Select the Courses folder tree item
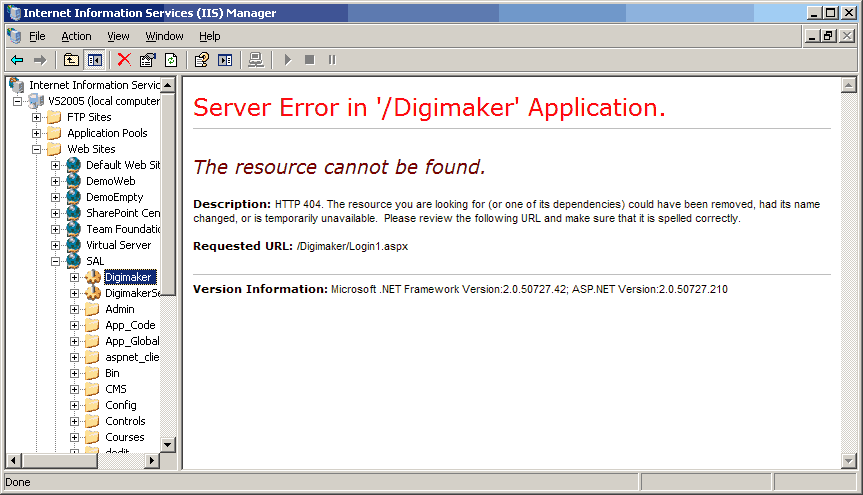Screen dimensions: 863x495 point(124,437)
